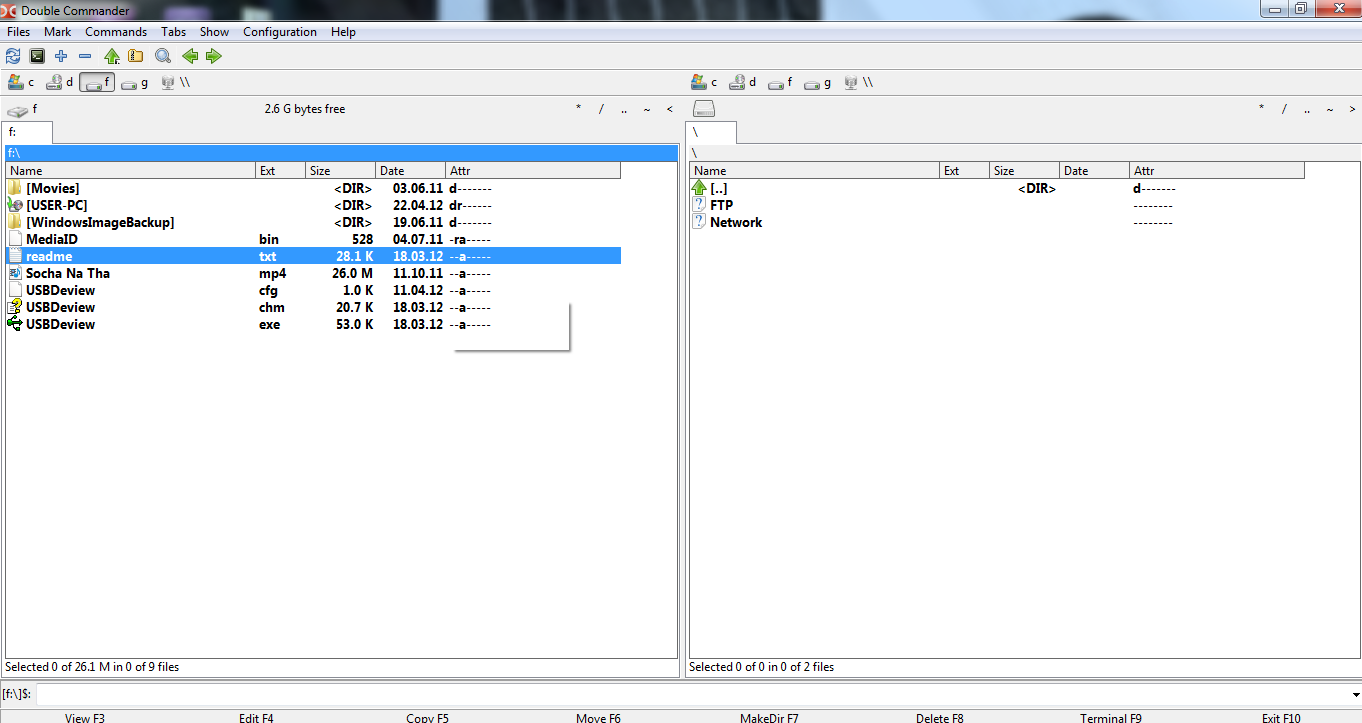Click the left panel's "~" home button
The image size is (1362, 723).
tap(647, 109)
